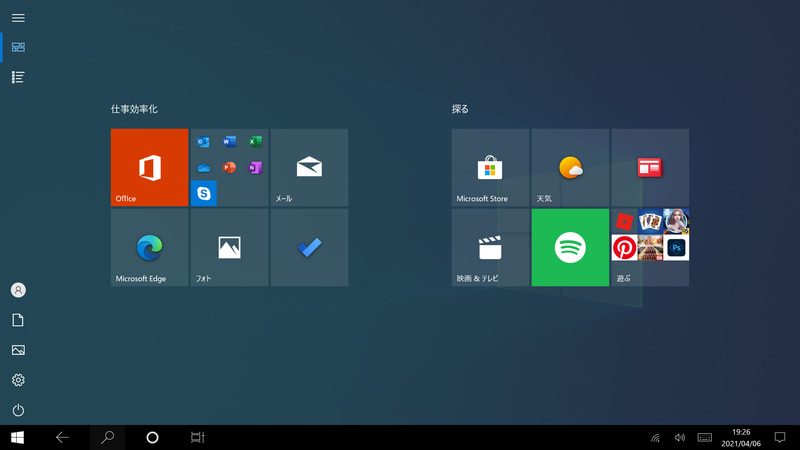The height and width of the screenshot is (450, 800).
Task: Open the Microsoft Store tile
Action: click(x=490, y=167)
